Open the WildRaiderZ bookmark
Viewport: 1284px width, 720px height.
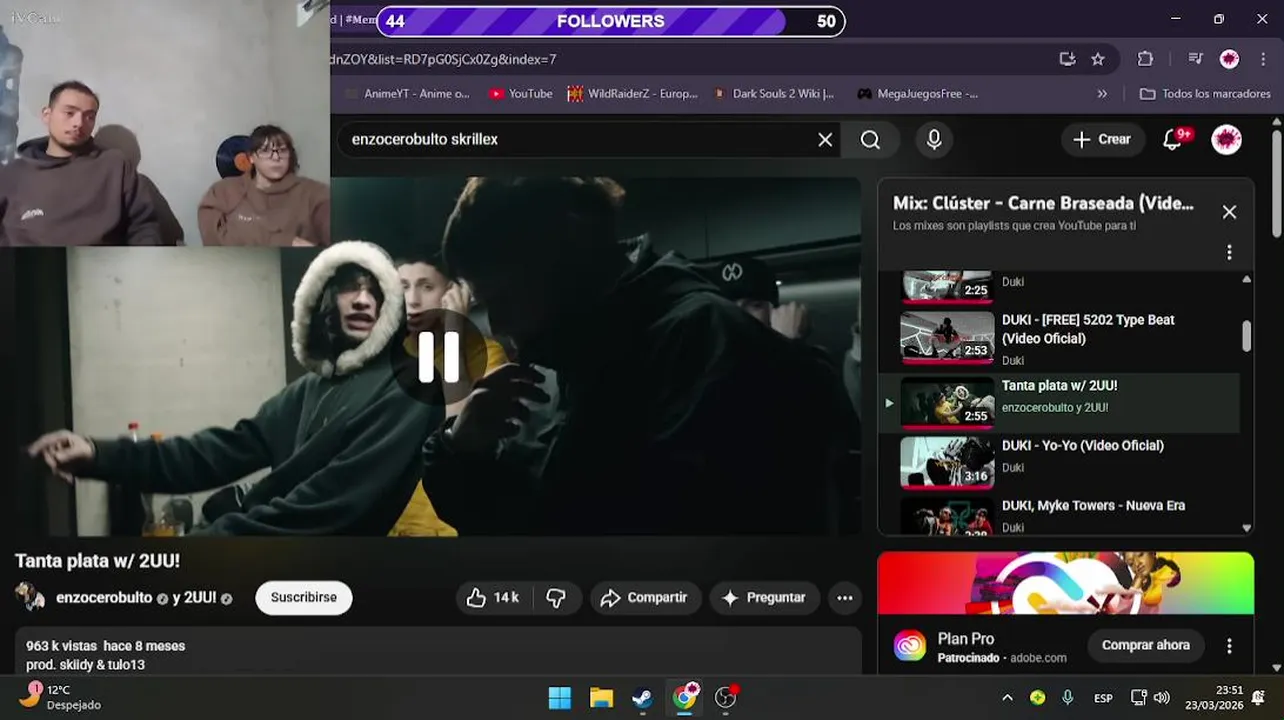[633, 94]
